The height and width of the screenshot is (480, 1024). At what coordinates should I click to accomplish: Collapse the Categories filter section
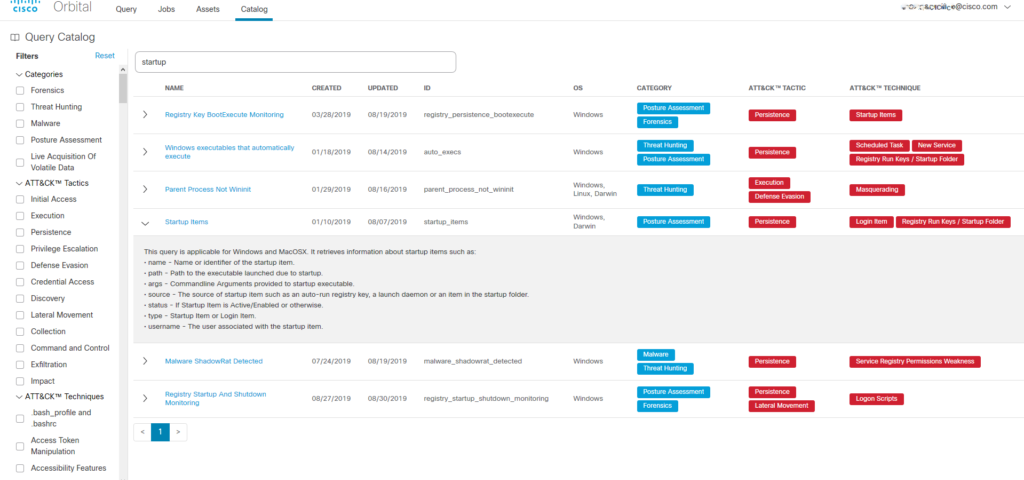pyautogui.click(x=19, y=74)
